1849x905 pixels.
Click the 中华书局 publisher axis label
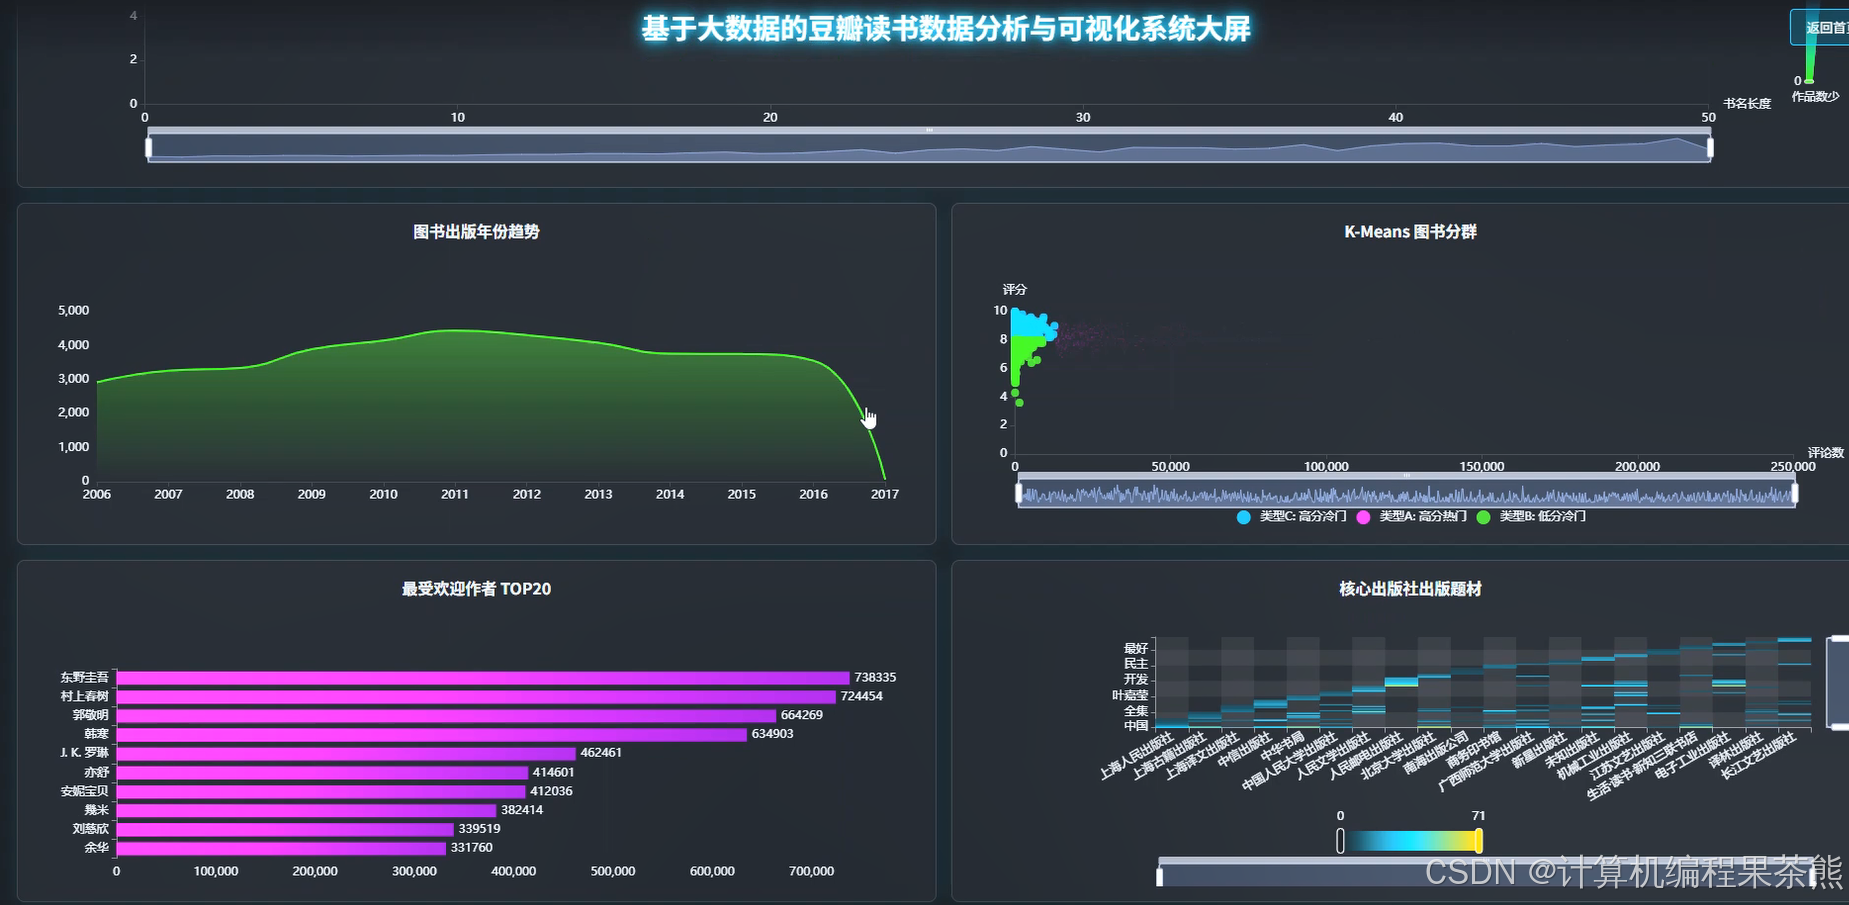1283,747
